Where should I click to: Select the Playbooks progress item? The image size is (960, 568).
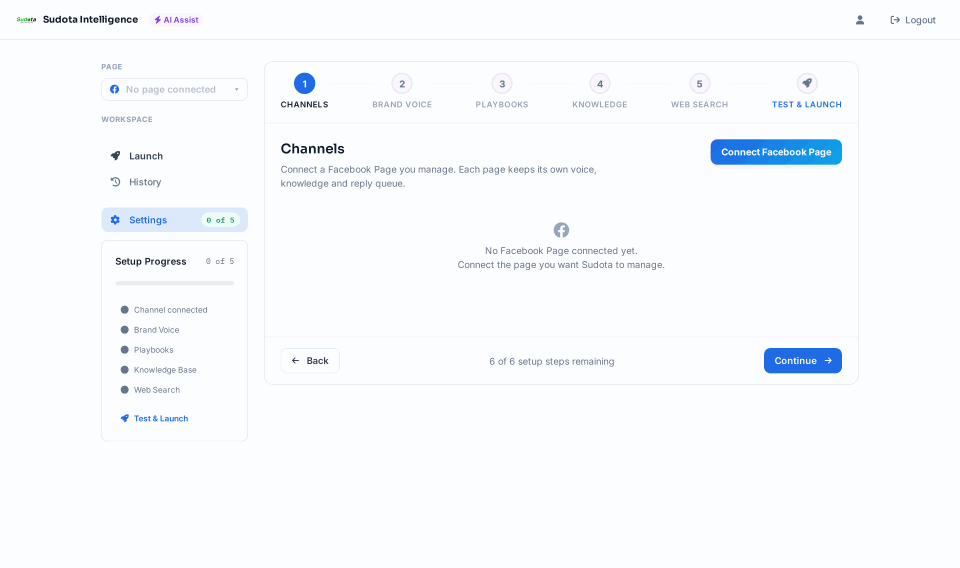[x=147, y=350]
